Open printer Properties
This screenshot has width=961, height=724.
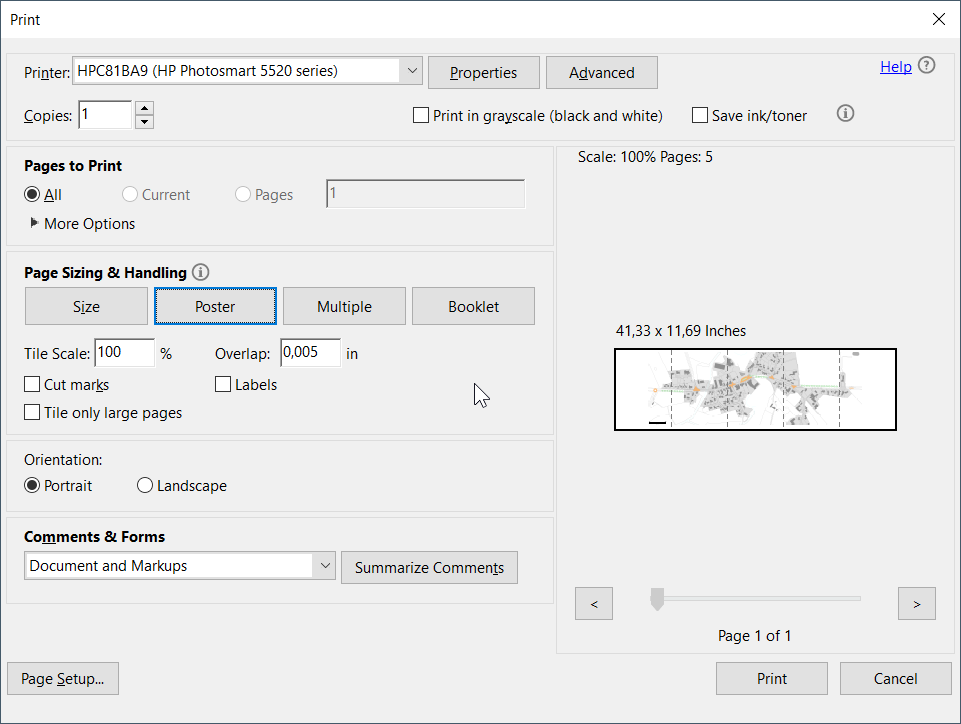point(483,72)
